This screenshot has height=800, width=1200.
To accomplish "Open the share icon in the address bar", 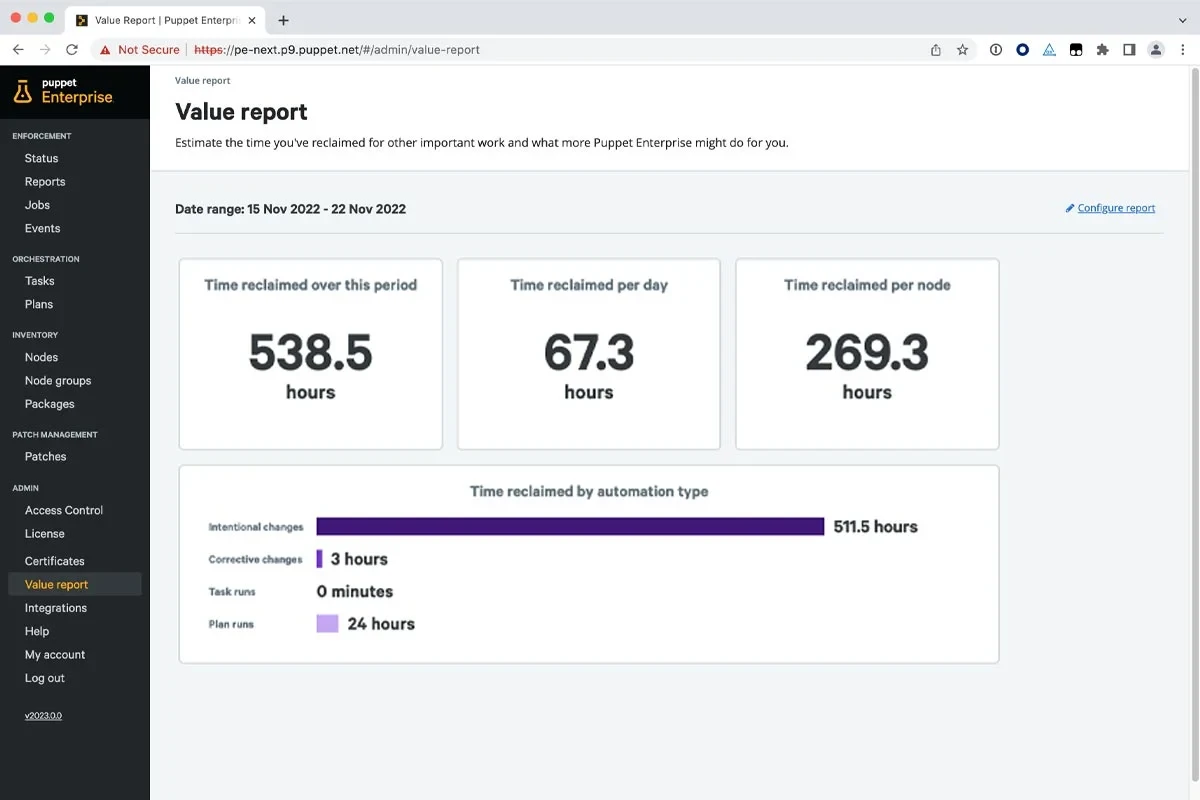I will [x=936, y=49].
